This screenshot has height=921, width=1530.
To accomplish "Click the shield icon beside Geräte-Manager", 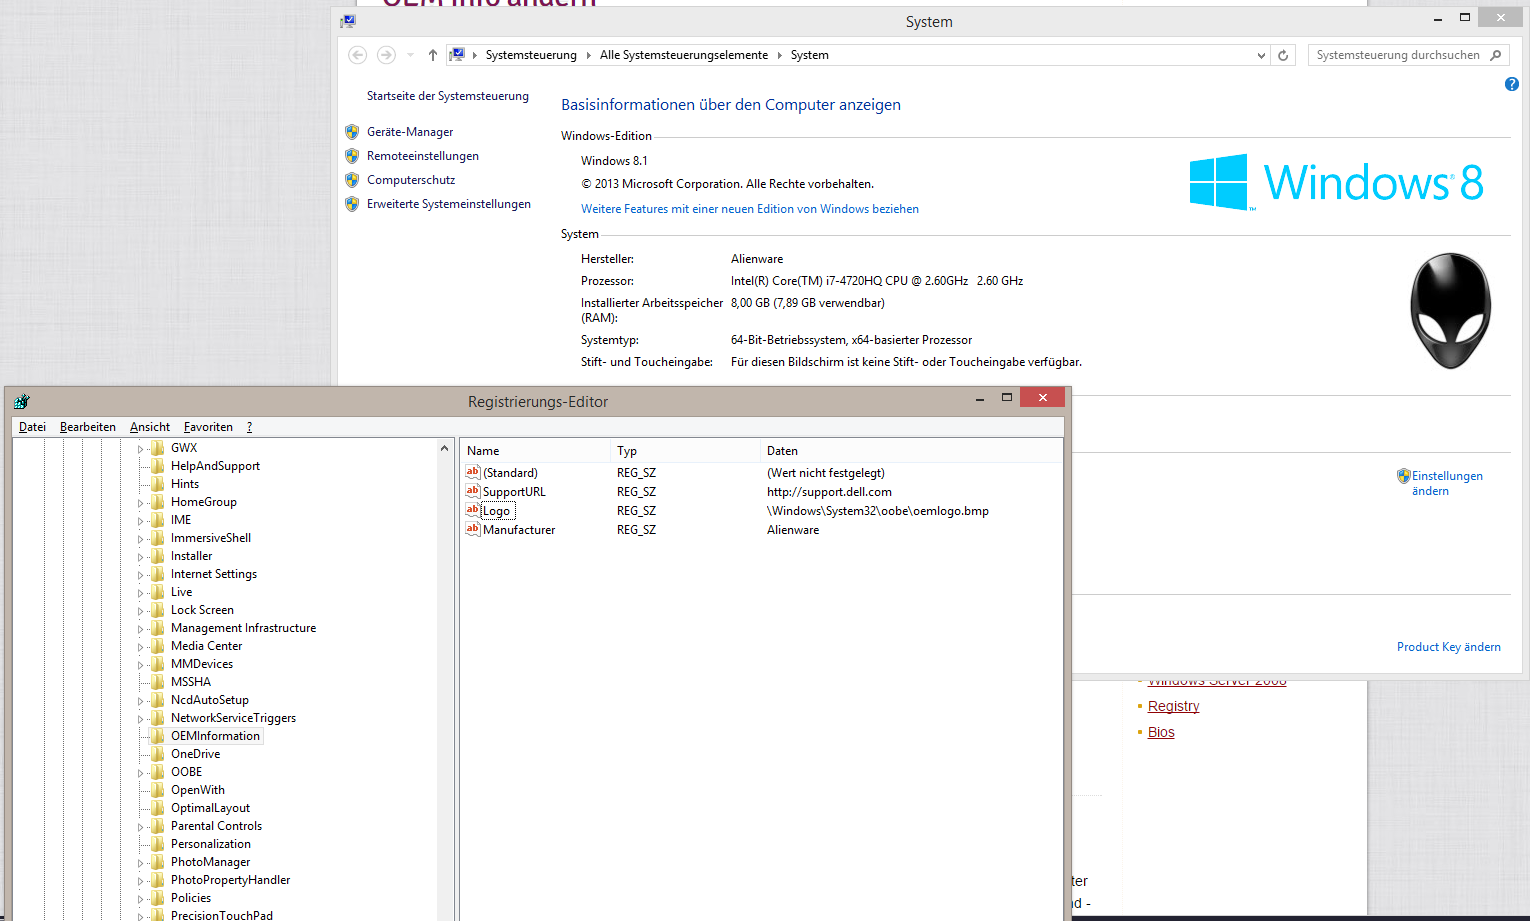I will click(x=352, y=132).
